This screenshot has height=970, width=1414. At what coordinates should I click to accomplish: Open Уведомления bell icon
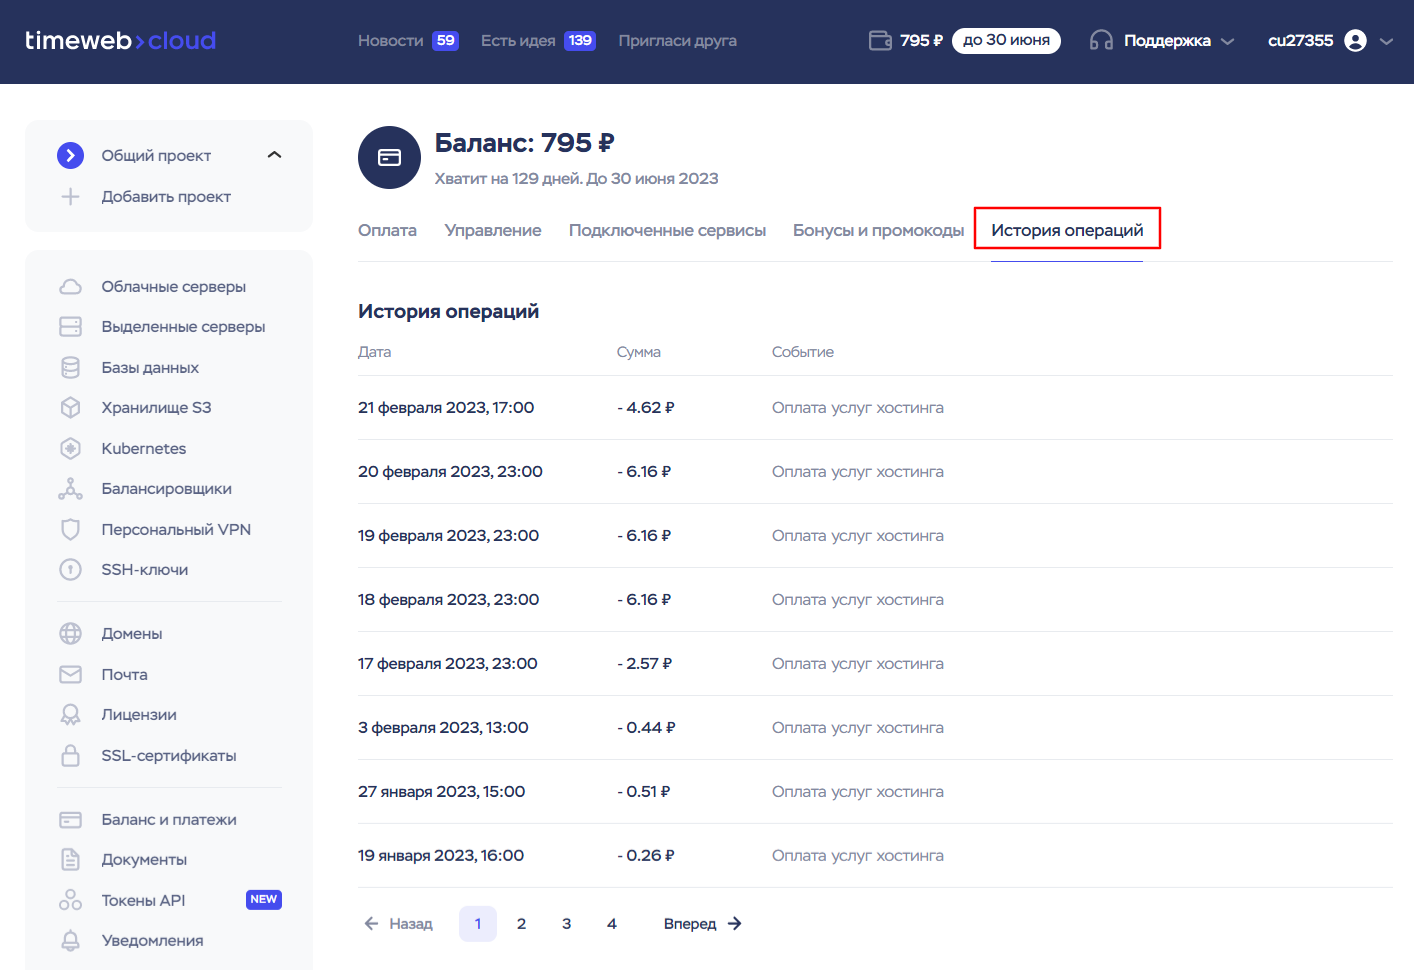pos(70,941)
